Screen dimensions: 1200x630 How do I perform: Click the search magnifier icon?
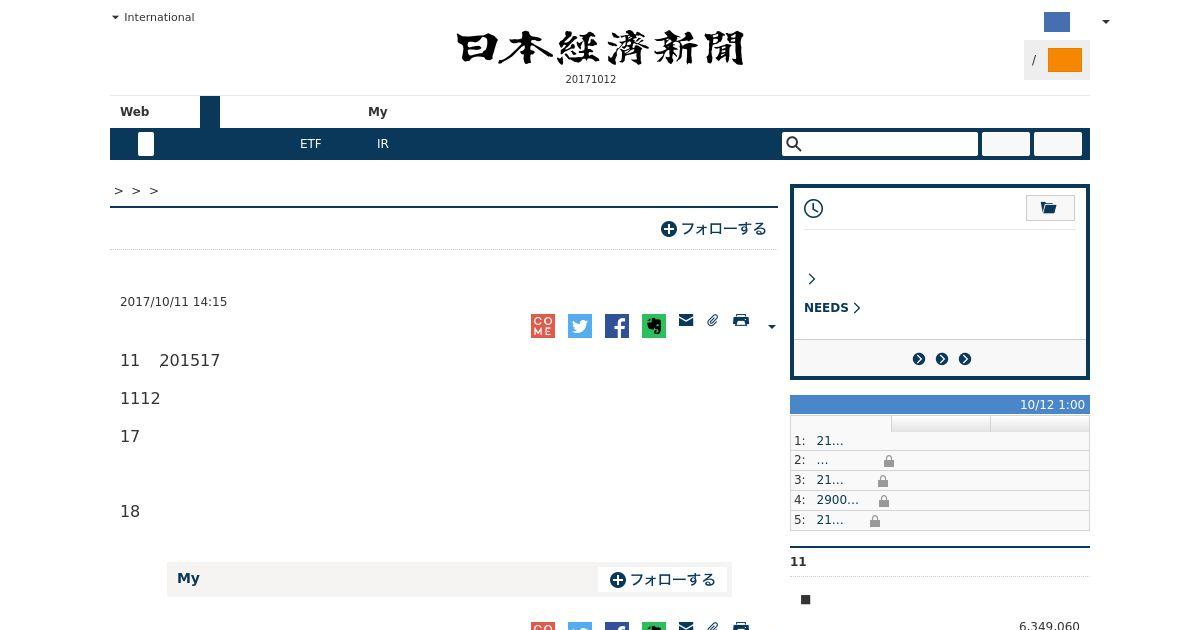pos(794,144)
